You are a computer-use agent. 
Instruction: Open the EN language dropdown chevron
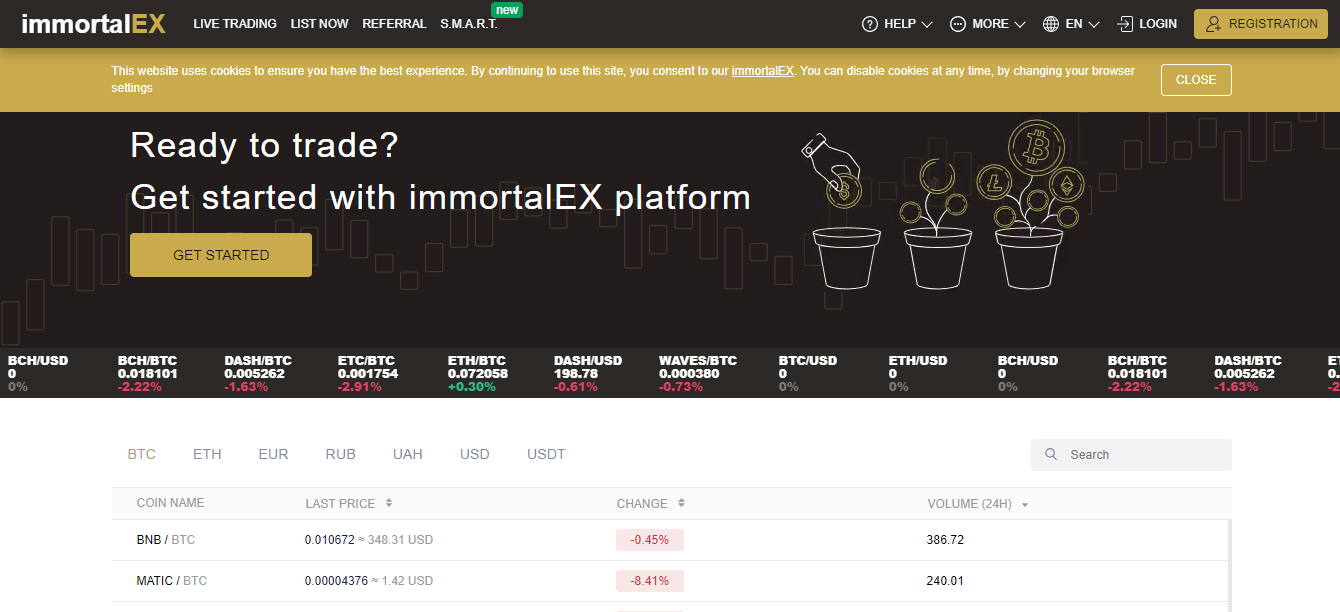(x=1094, y=24)
